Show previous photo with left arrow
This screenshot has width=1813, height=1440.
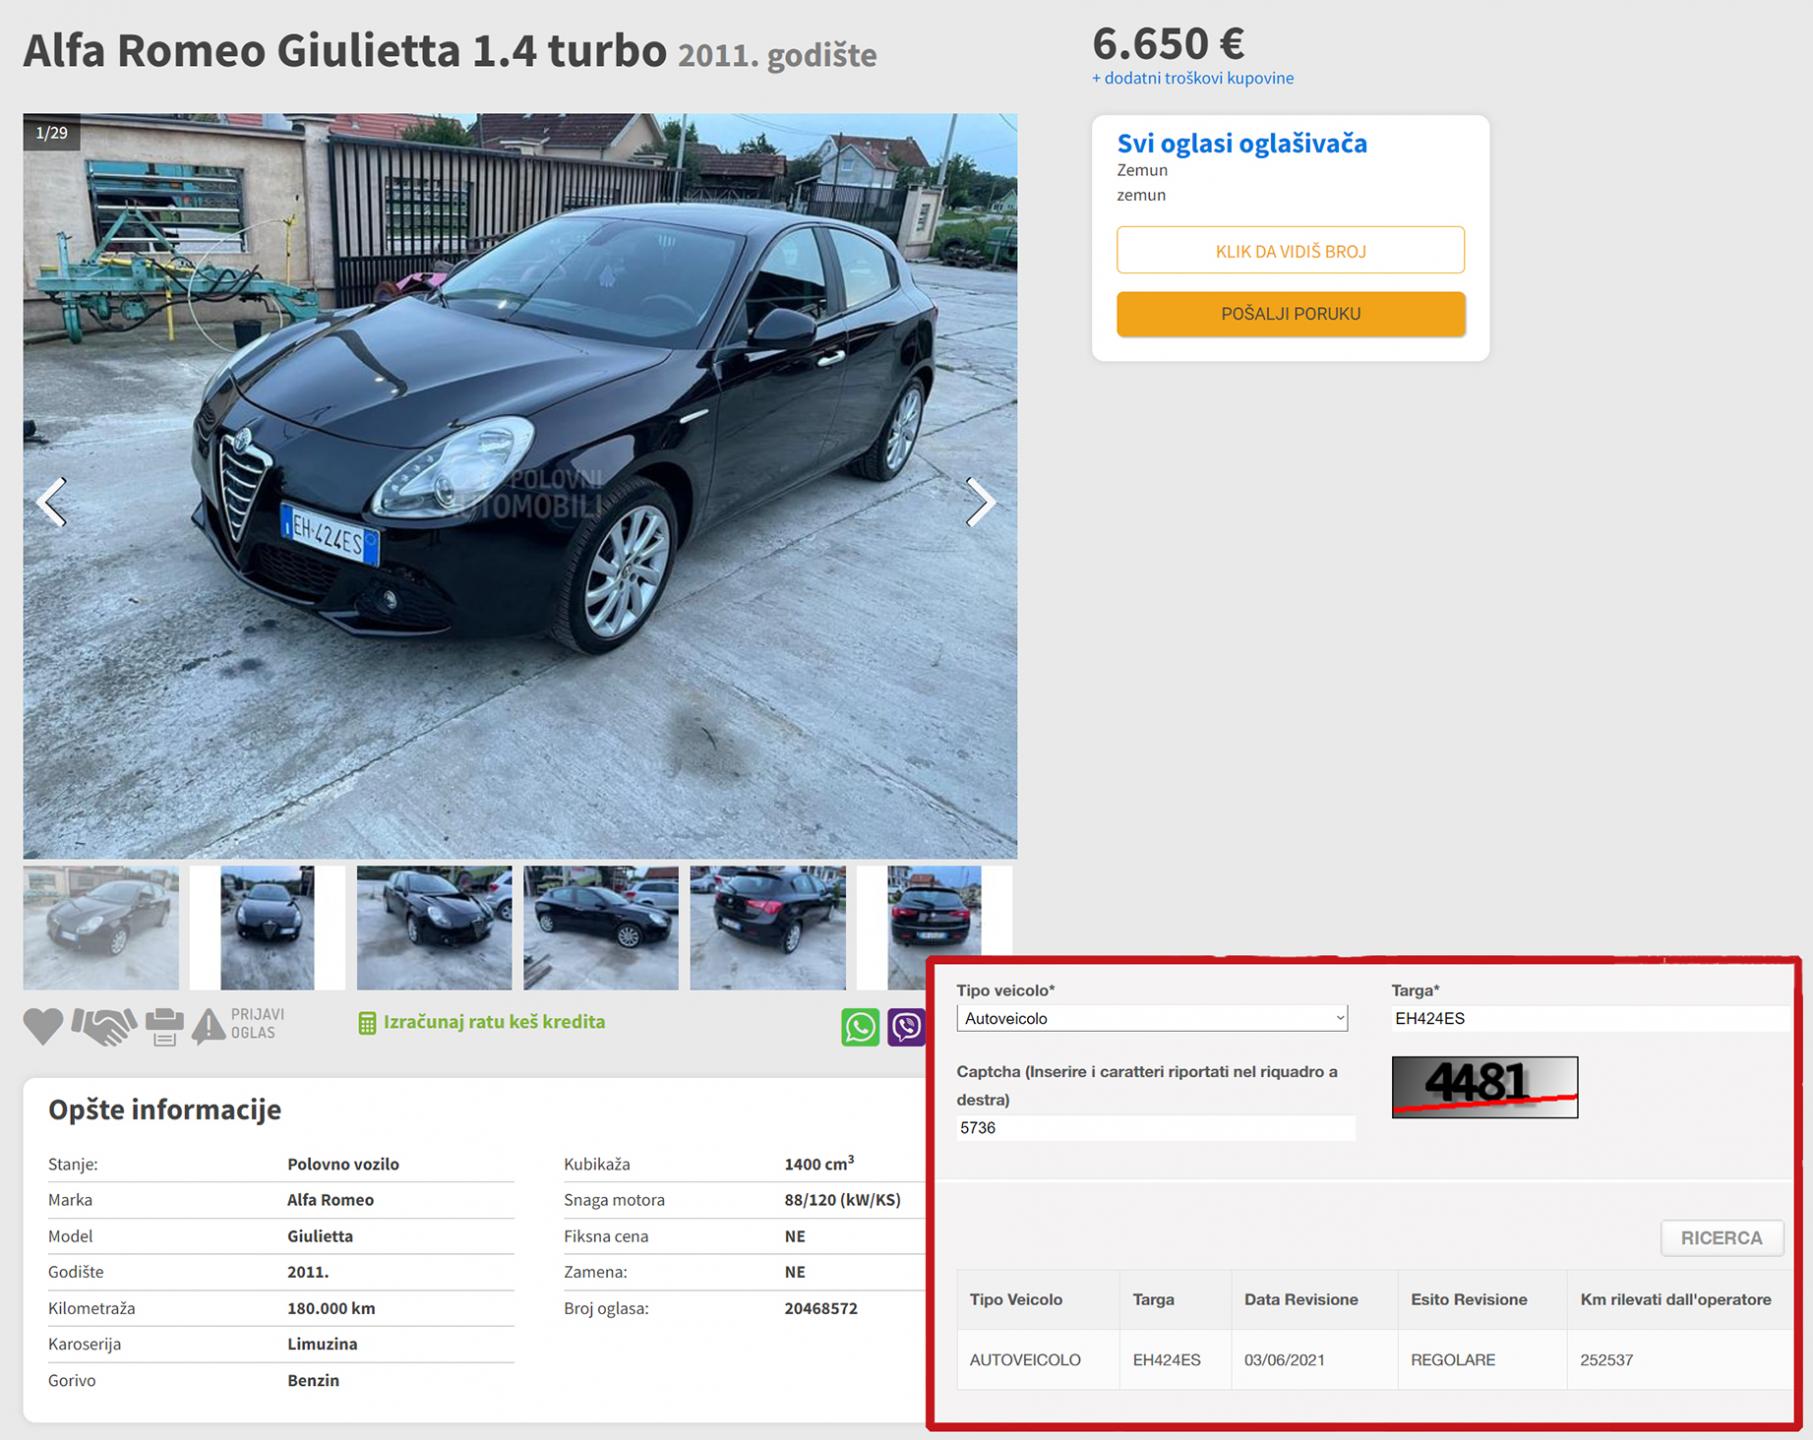point(51,501)
